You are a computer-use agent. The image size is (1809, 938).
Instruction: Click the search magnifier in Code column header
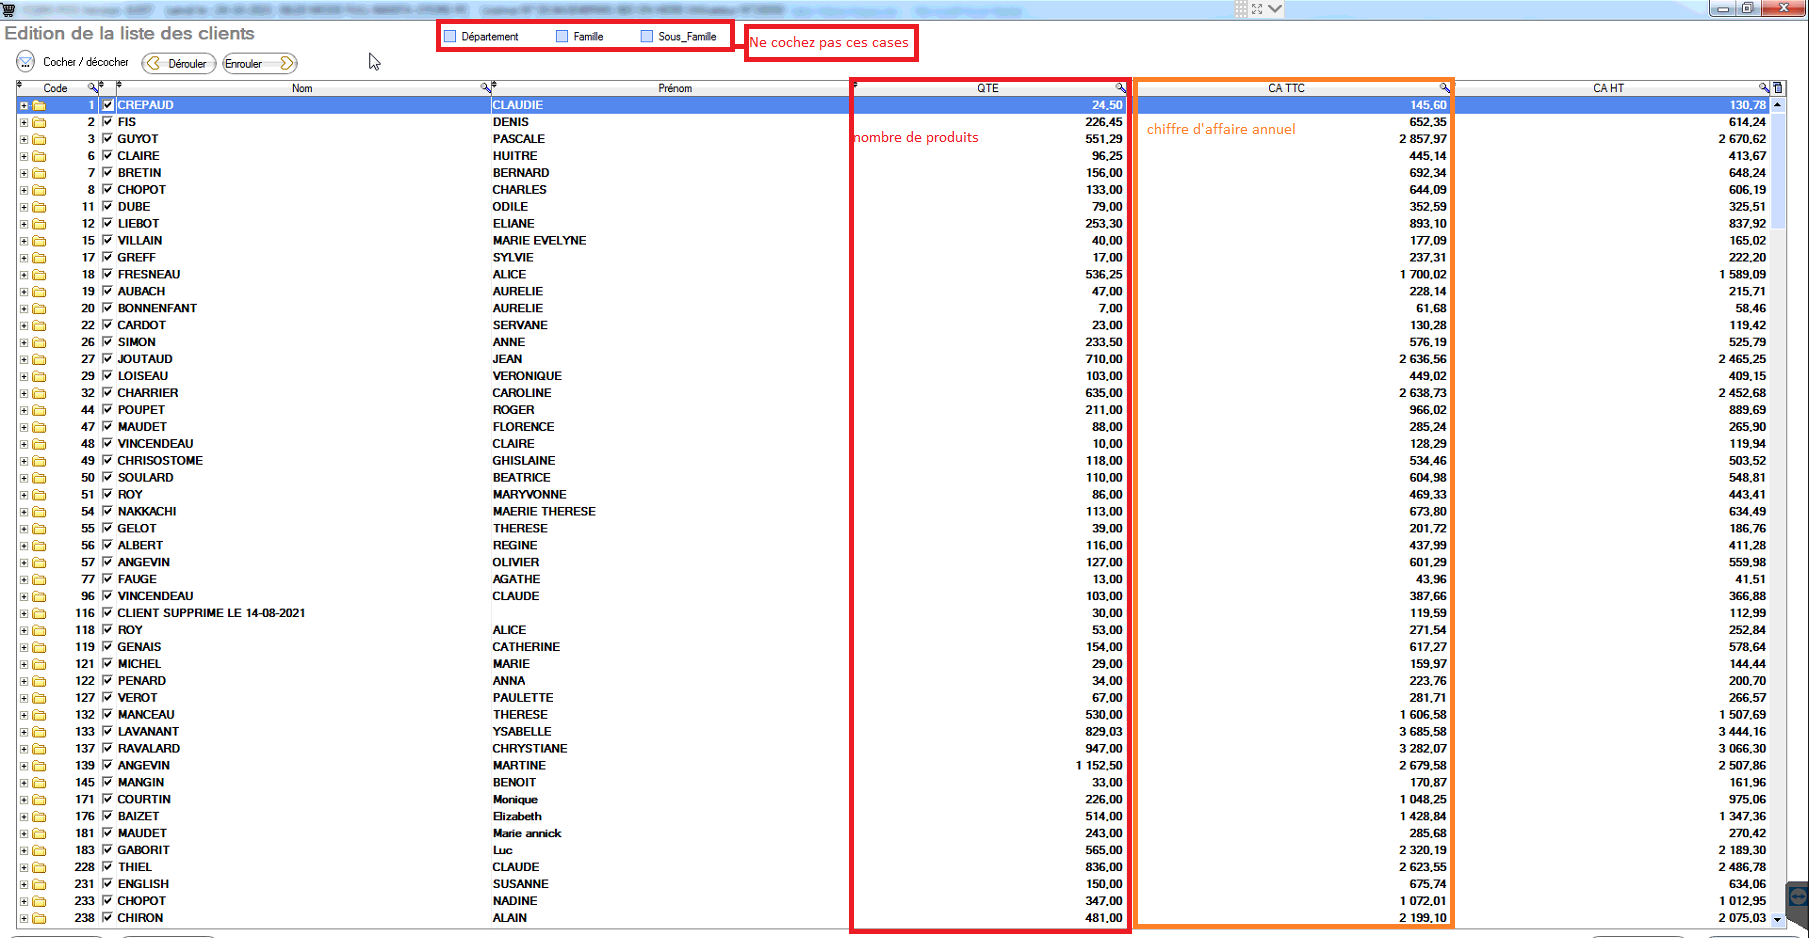[93, 88]
